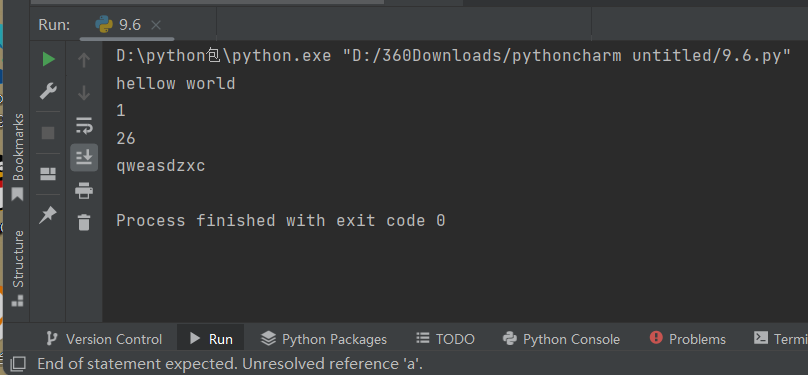Toggle scroll to end of output
Viewport: 808px width, 375px height.
coord(83,158)
